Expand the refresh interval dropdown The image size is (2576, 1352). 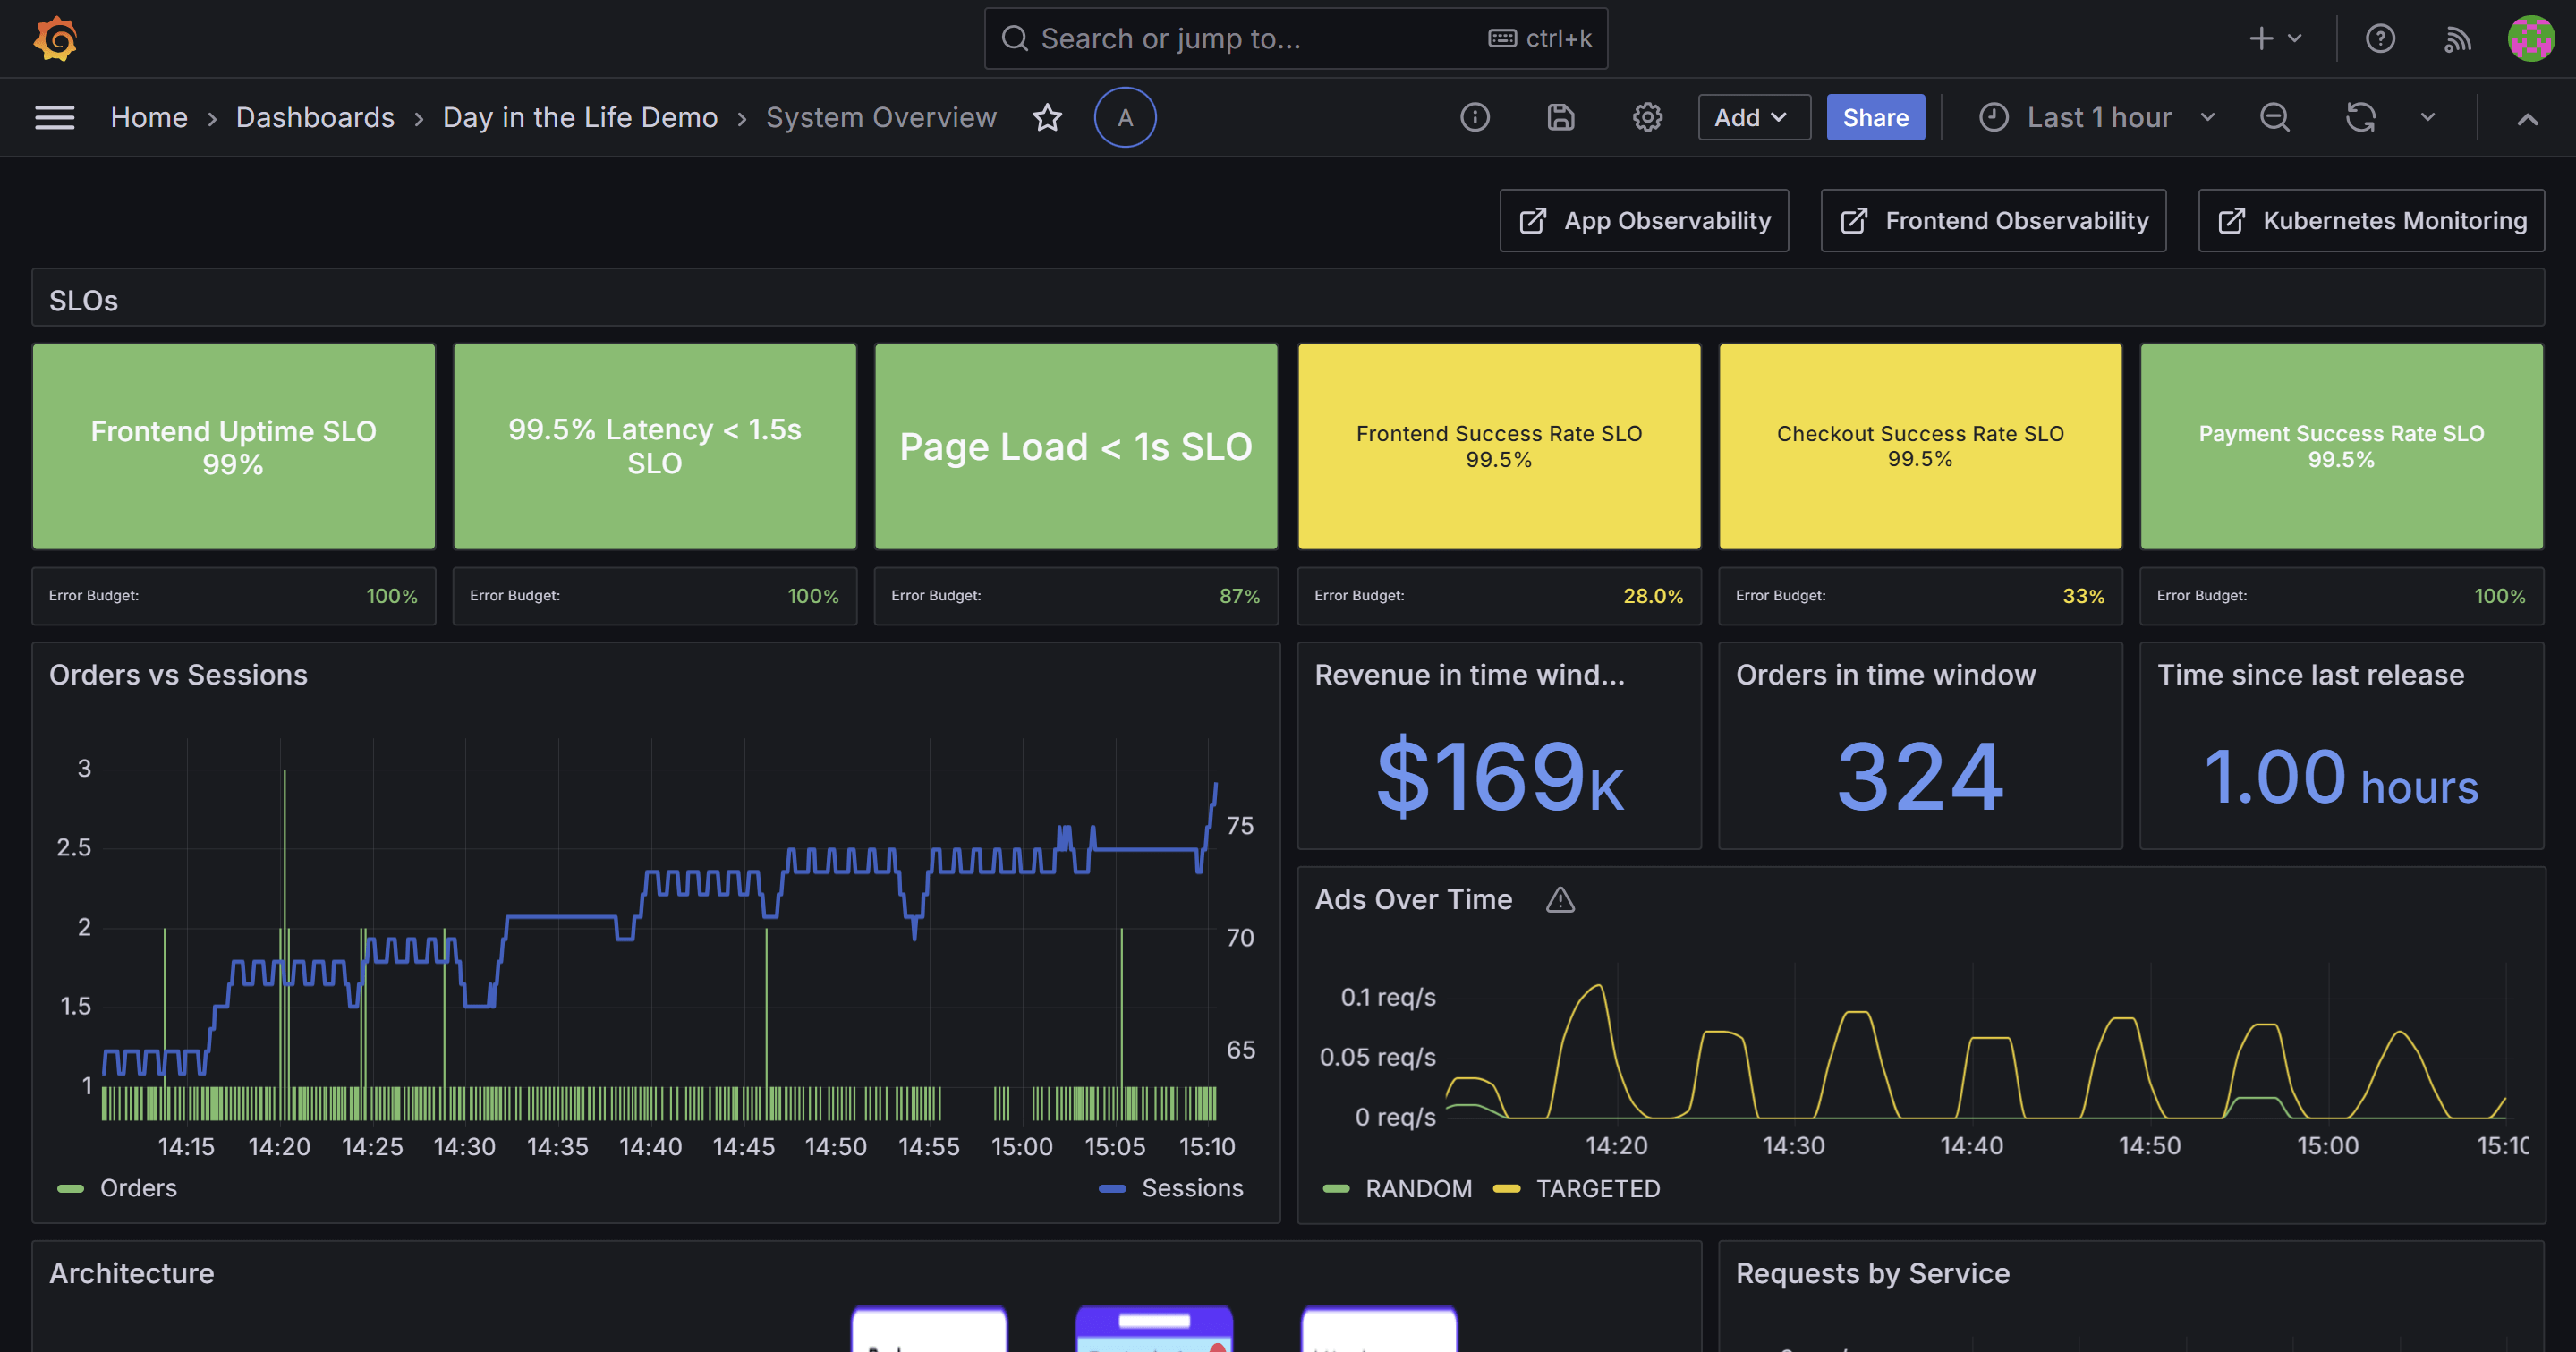2427,118
